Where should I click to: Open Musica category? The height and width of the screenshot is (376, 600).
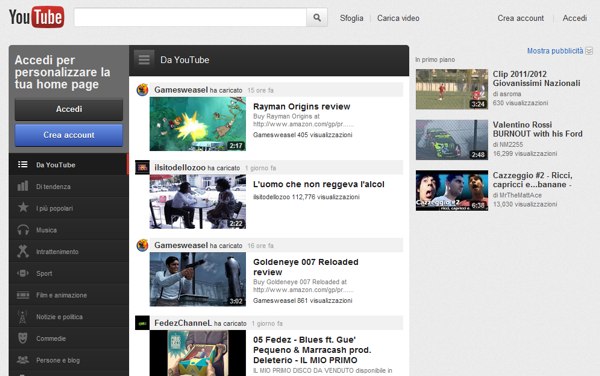click(x=69, y=230)
